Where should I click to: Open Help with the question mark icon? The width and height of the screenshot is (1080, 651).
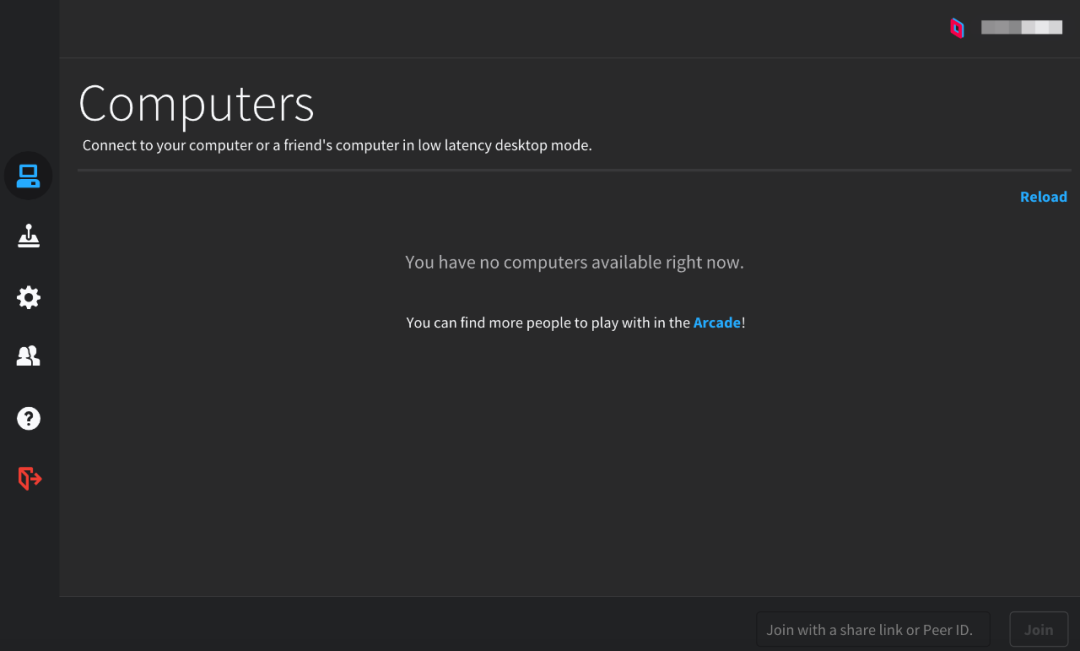[28, 418]
